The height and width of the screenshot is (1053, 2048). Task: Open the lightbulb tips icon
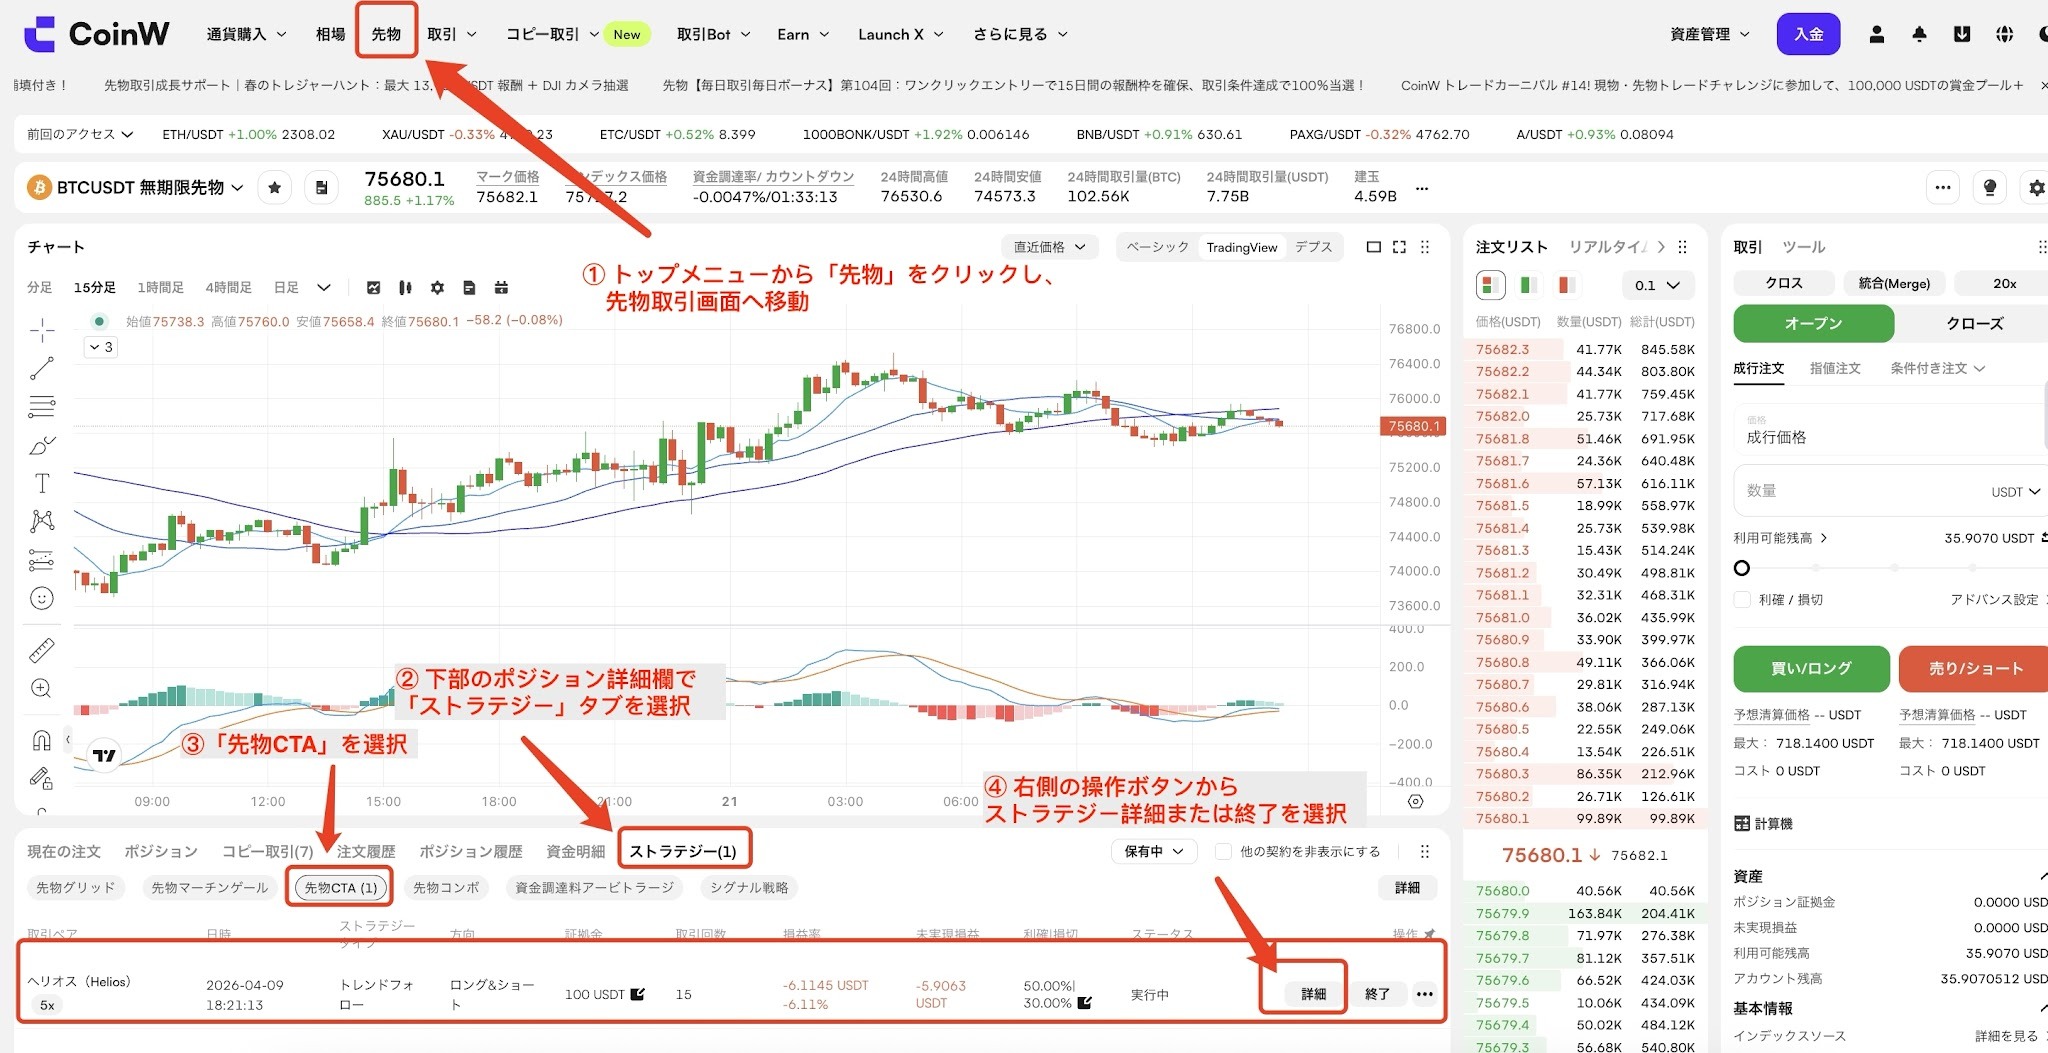pos(1990,187)
